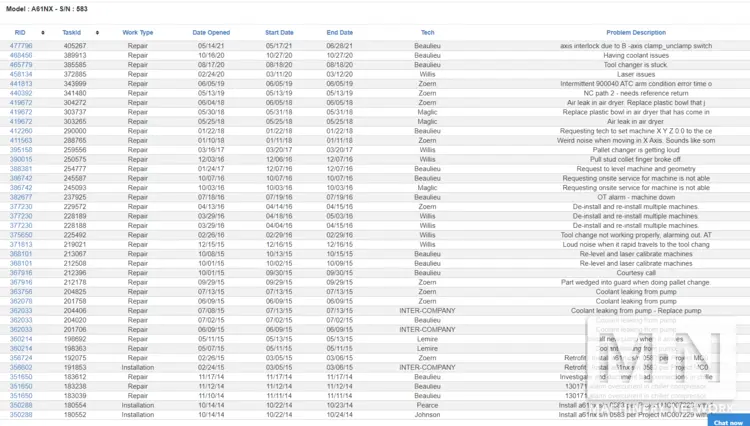Open RID 390015 record link
Viewport: 750px width, 426px height.
click(x=21, y=159)
